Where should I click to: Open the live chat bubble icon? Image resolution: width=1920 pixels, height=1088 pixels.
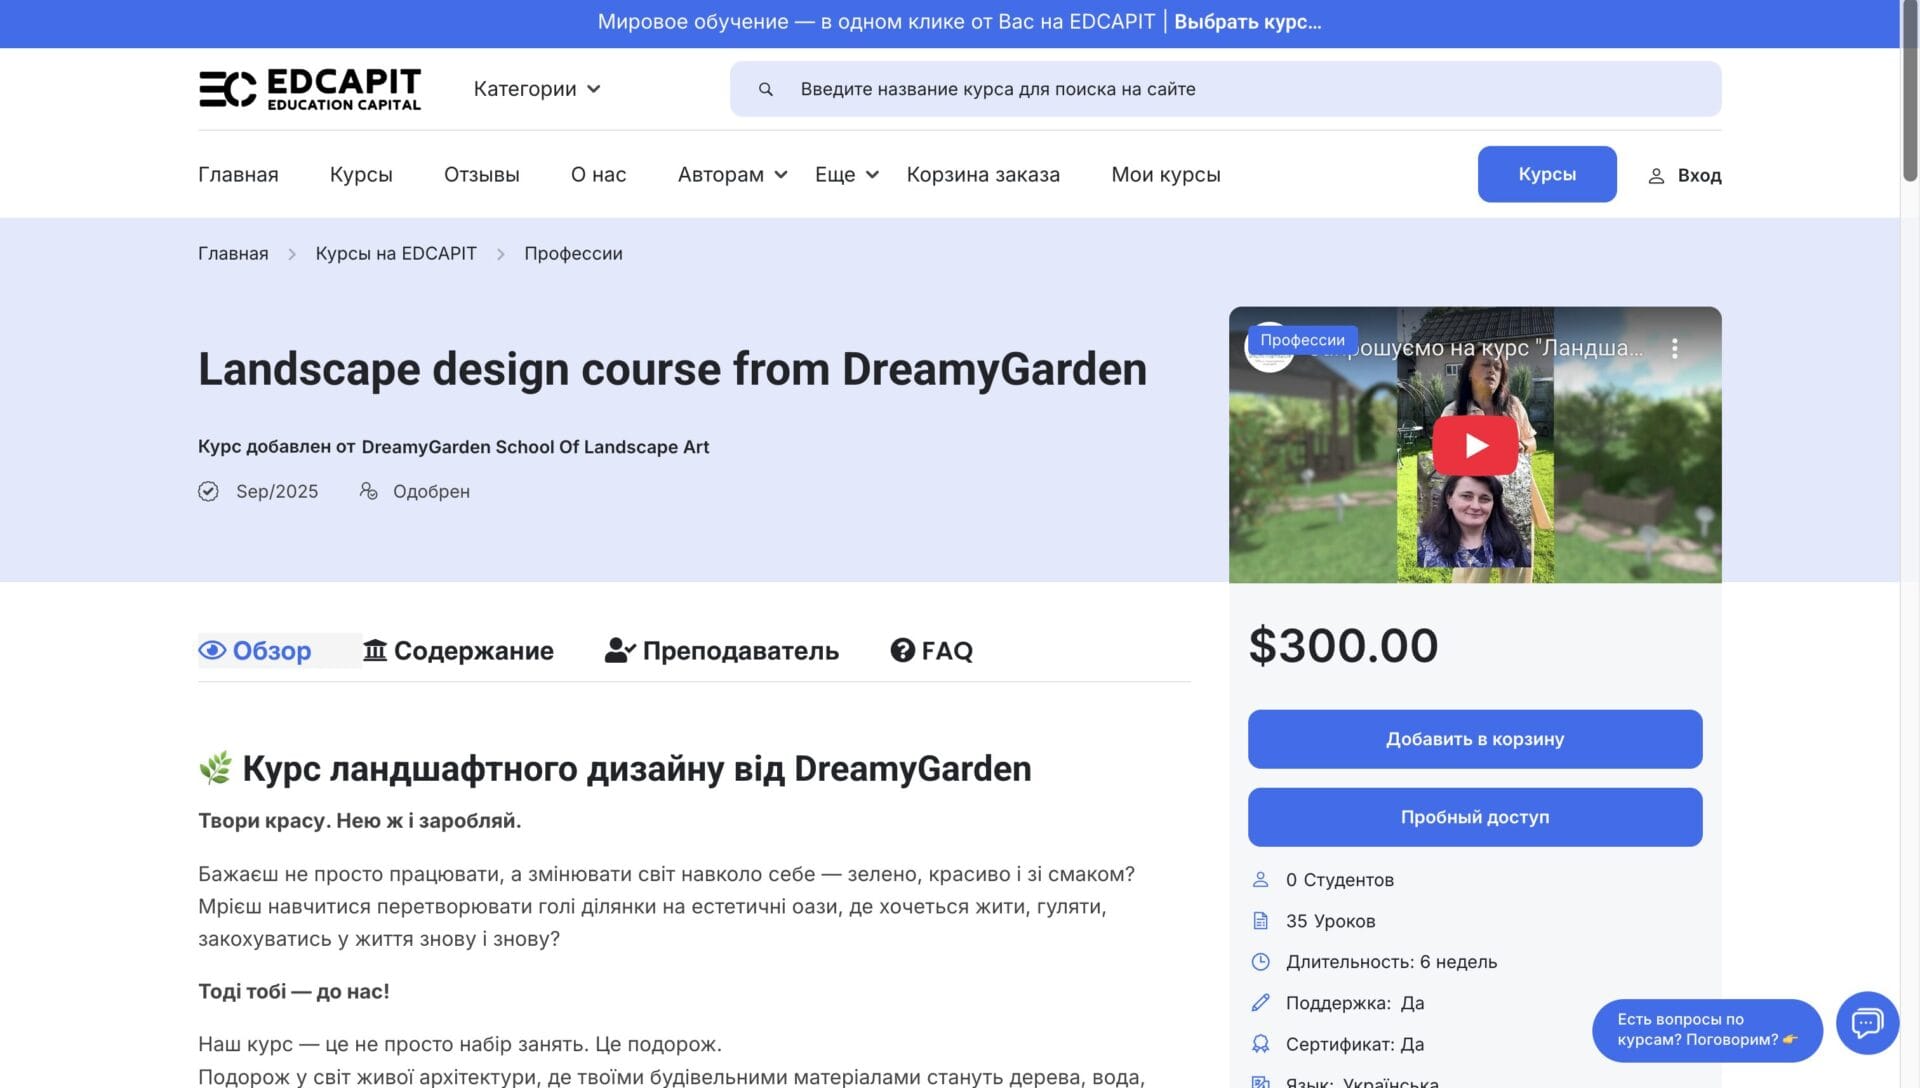pyautogui.click(x=1867, y=1023)
